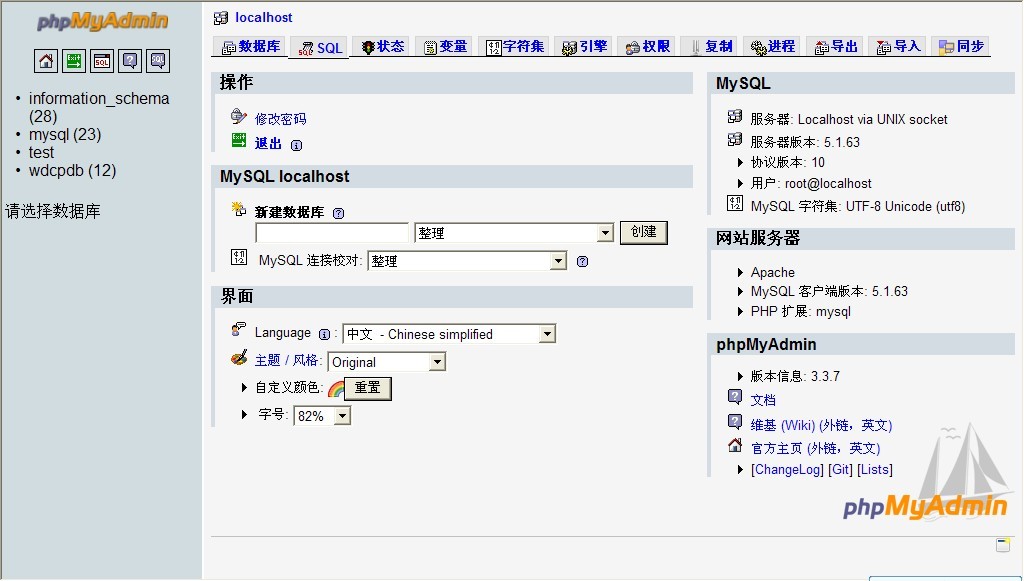The width and height of the screenshot is (1024, 581).
Task: Open the 导出 tab
Action: [835, 46]
